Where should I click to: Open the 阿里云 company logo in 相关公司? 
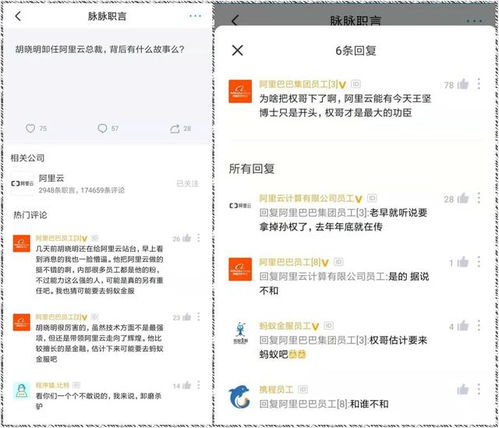[x=22, y=183]
